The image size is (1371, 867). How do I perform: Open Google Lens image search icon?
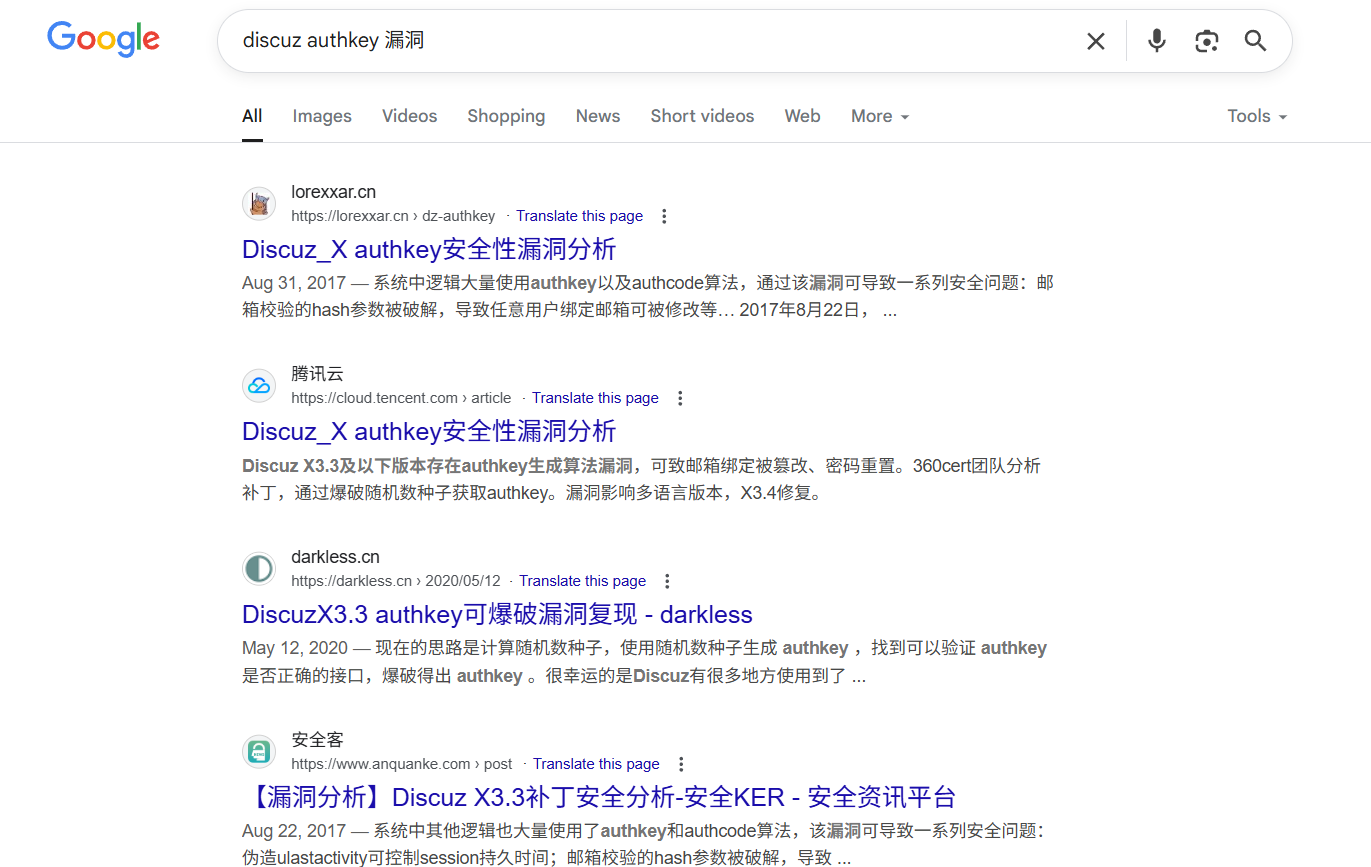pos(1207,41)
